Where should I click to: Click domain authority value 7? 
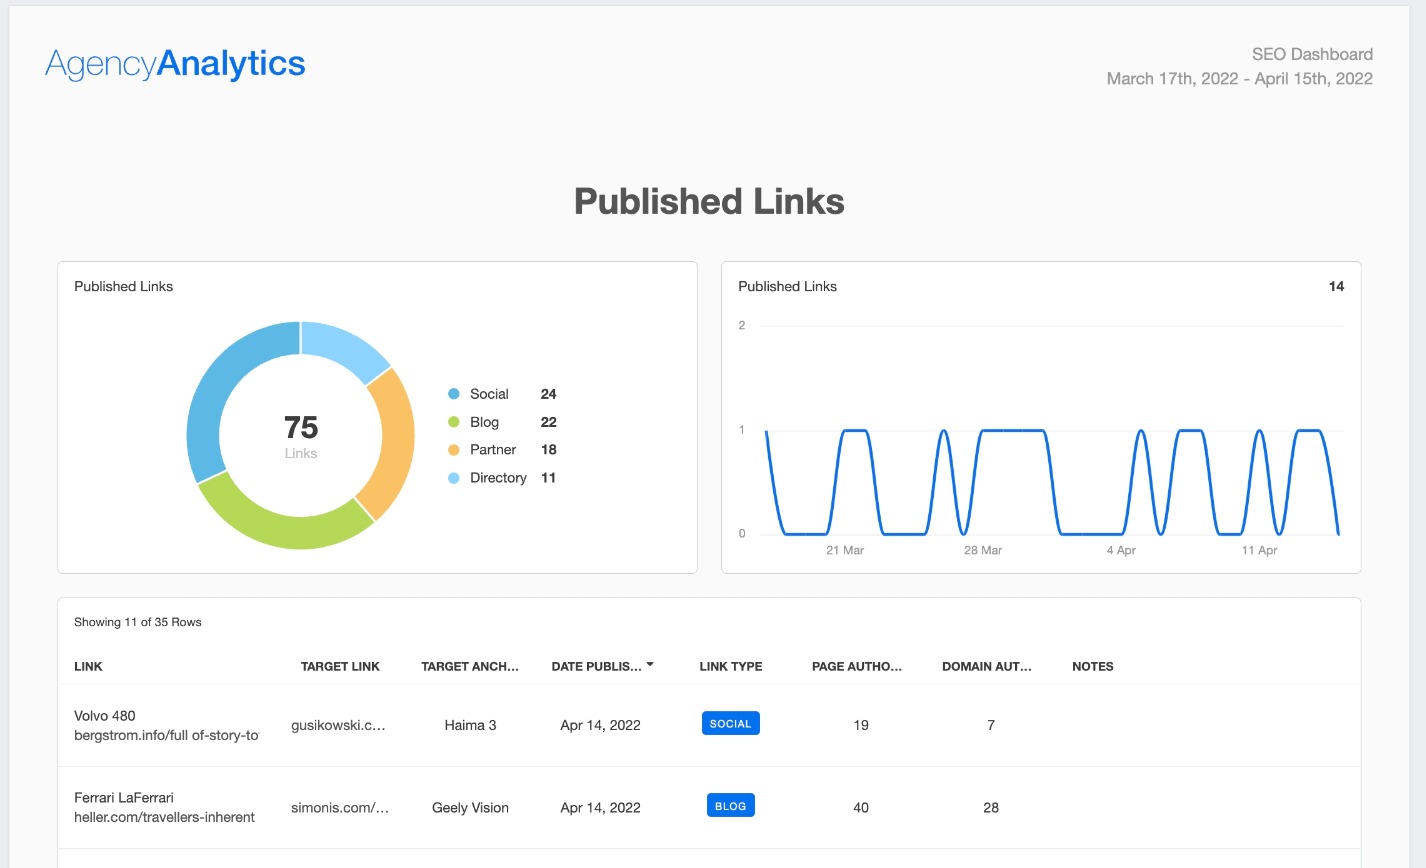pos(991,725)
